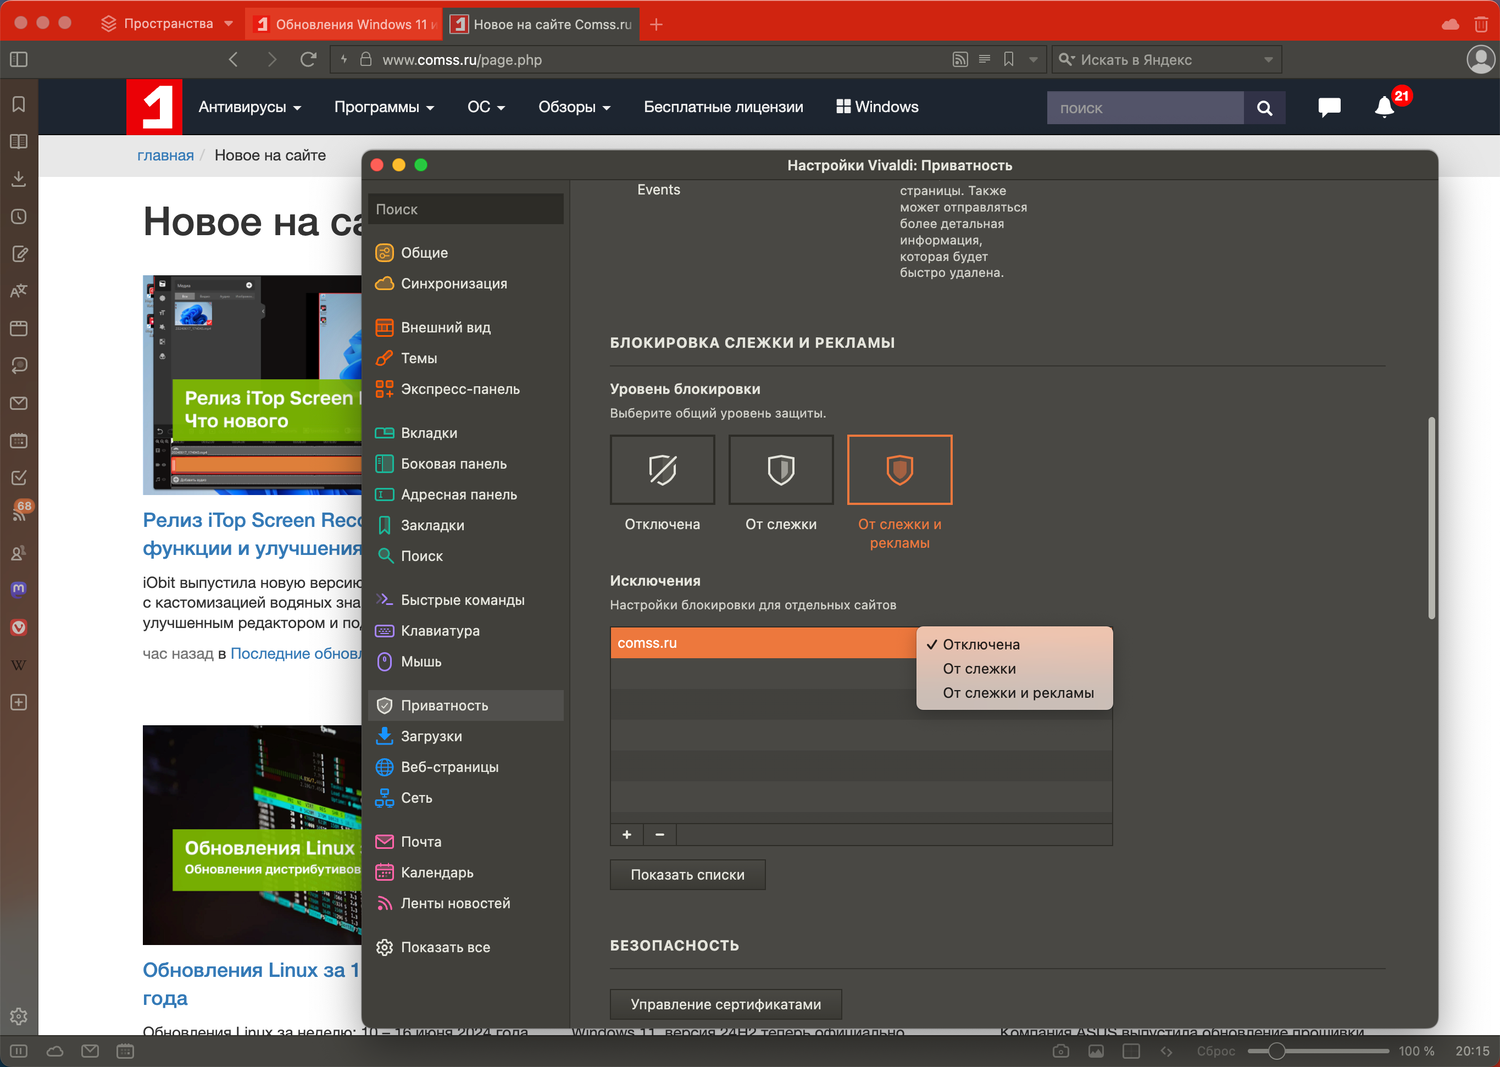This screenshot has width=1500, height=1067.
Task: Open the Вкладки settings category
Action: [466, 433]
